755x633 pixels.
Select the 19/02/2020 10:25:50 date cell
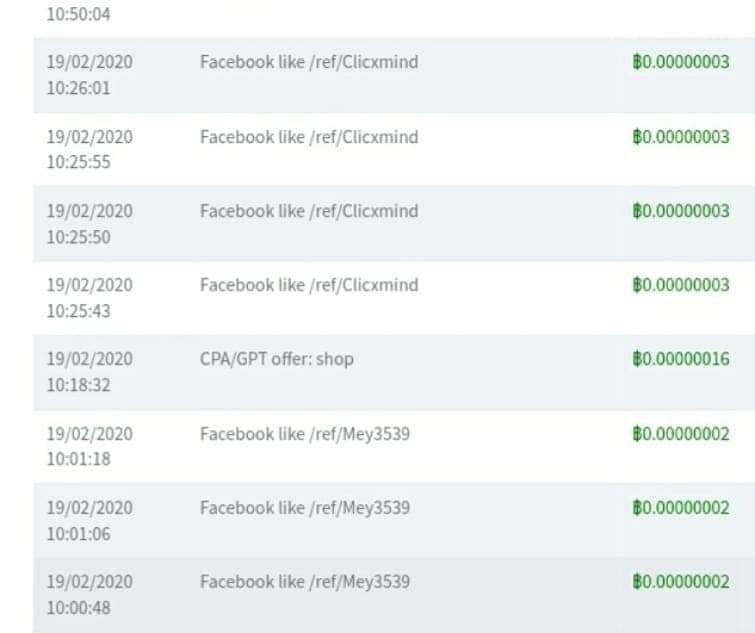tap(89, 224)
